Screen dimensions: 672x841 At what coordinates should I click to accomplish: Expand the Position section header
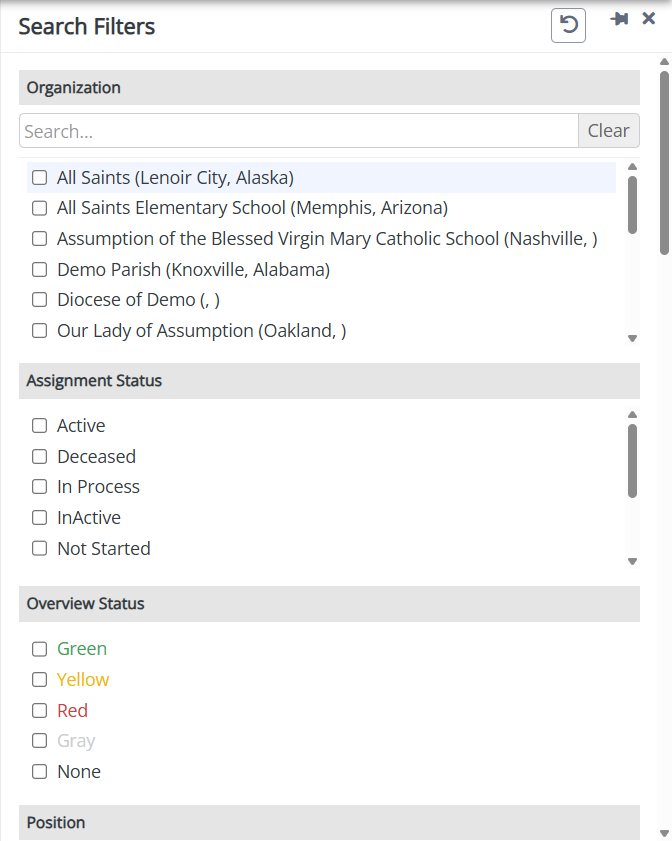329,823
